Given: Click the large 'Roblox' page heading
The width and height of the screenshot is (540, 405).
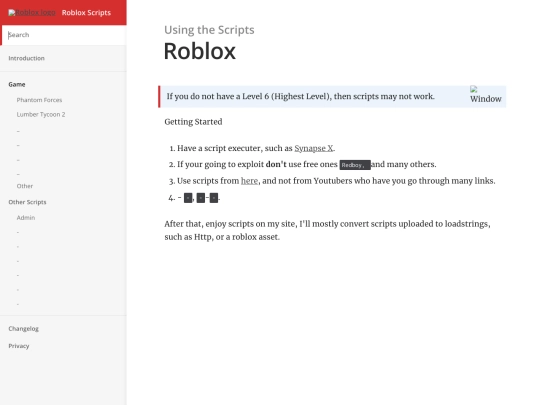Looking at the screenshot, I should (x=200, y=51).
